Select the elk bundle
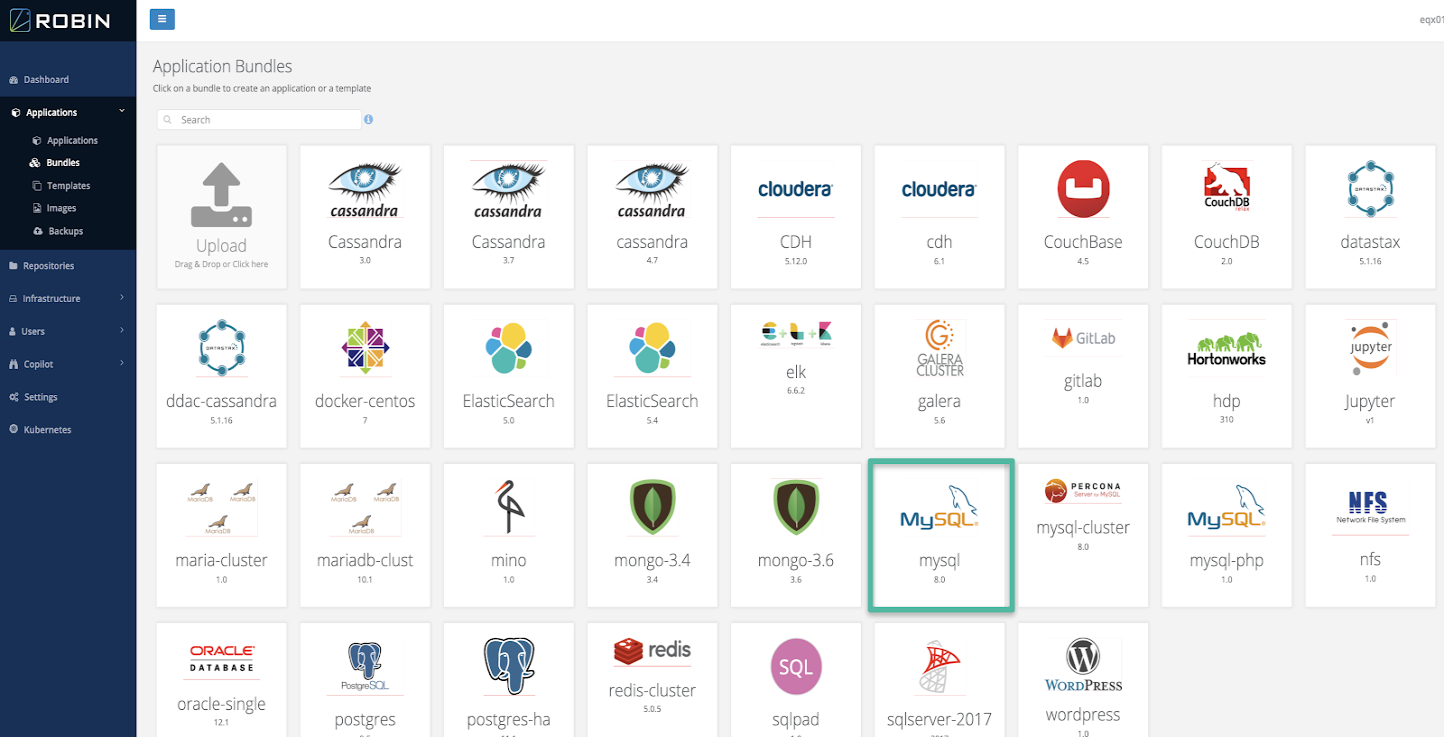The image size is (1444, 737). [x=796, y=376]
